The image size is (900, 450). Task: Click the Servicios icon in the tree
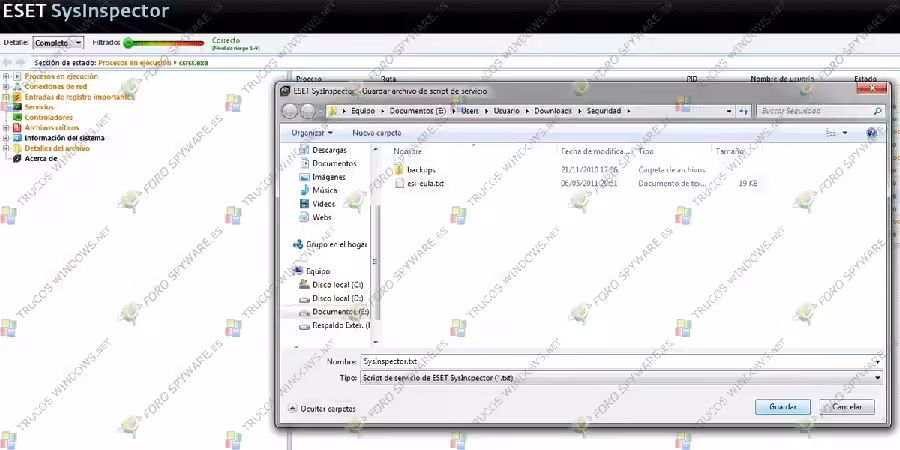(17, 107)
